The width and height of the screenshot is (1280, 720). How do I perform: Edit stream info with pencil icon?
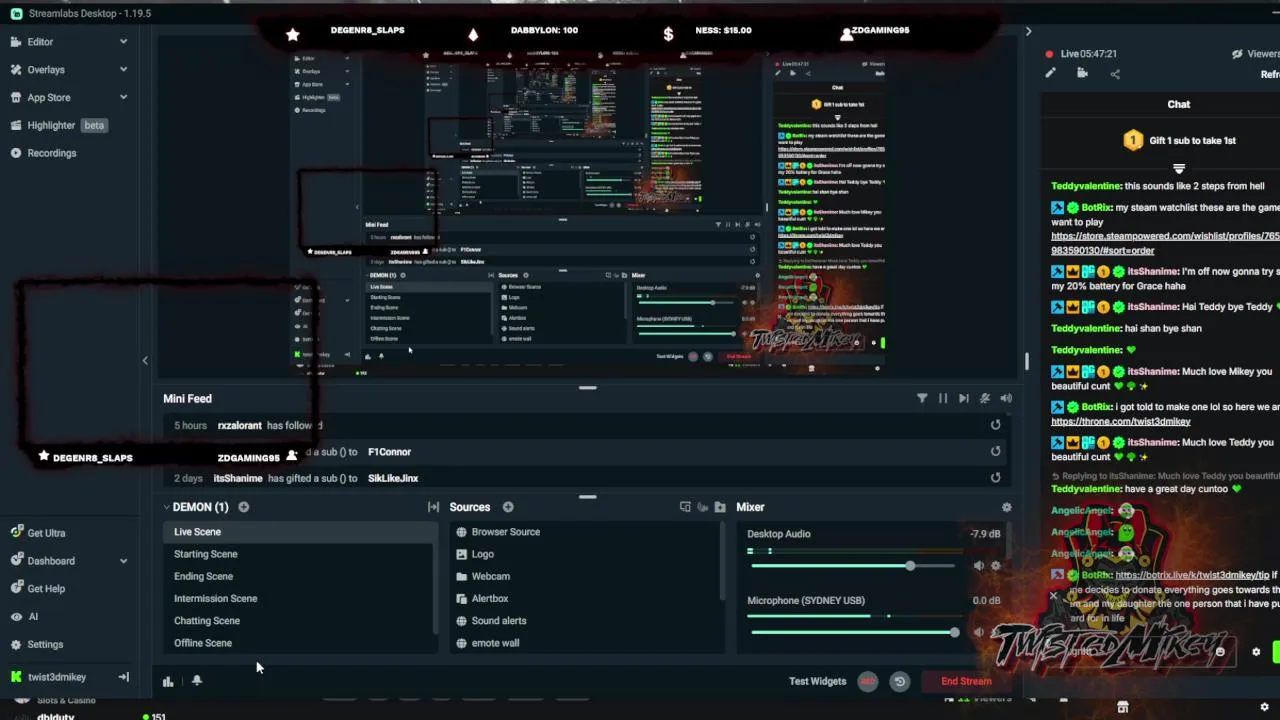(1050, 73)
